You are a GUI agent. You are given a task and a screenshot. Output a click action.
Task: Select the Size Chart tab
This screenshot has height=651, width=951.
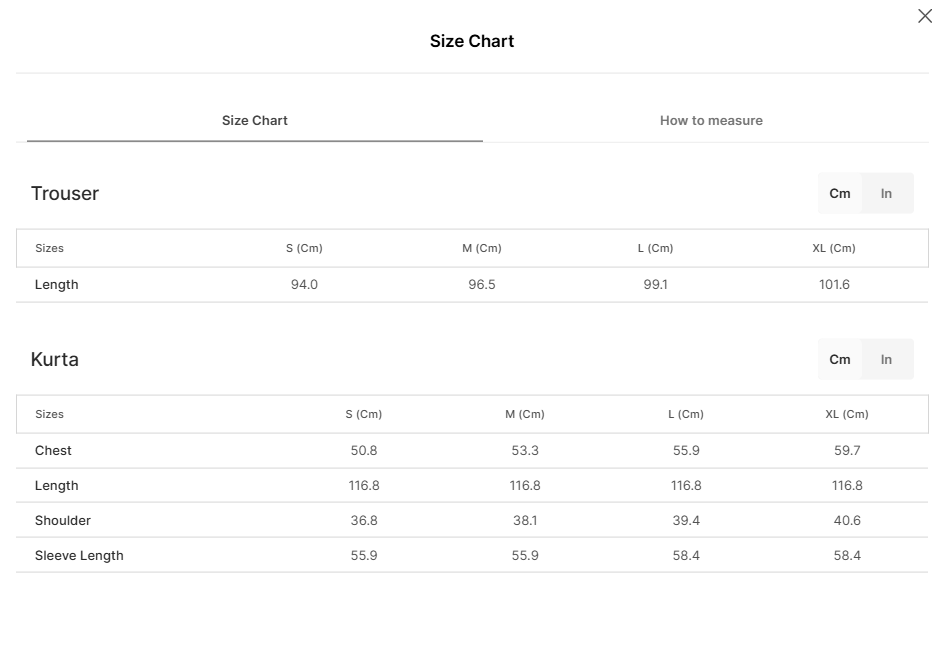tap(255, 120)
